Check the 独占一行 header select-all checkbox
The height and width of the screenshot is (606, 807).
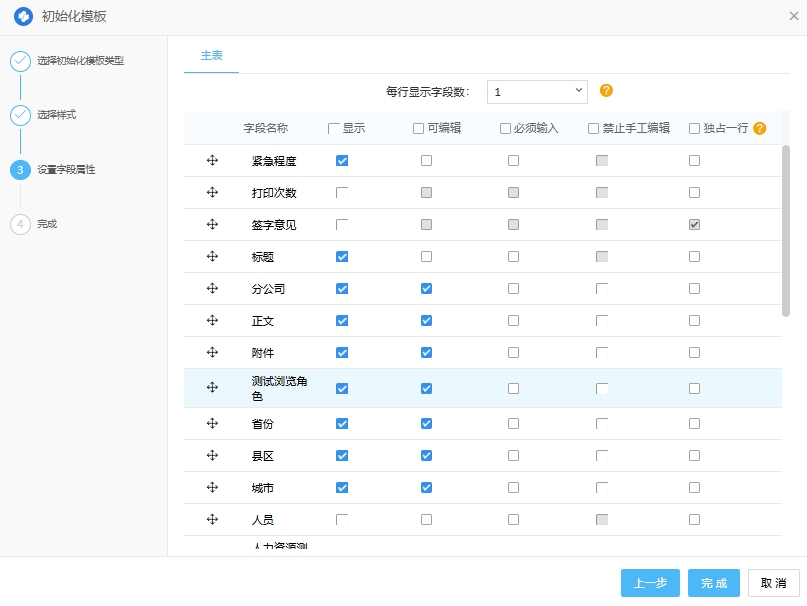tap(695, 128)
